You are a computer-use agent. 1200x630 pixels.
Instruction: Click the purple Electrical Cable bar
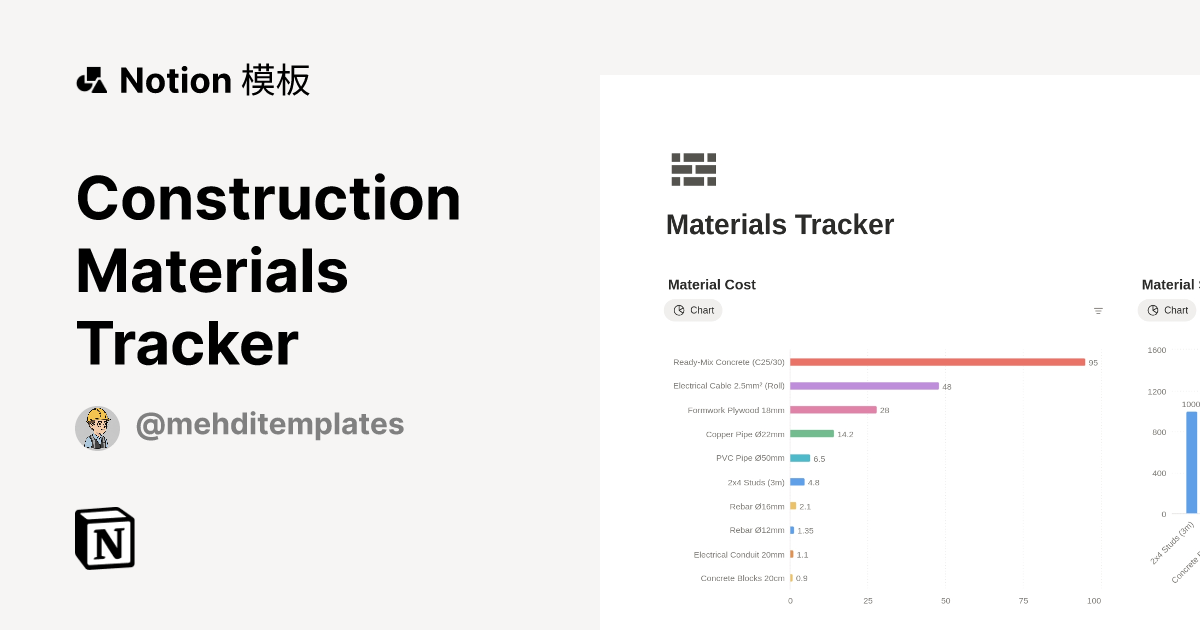864,386
